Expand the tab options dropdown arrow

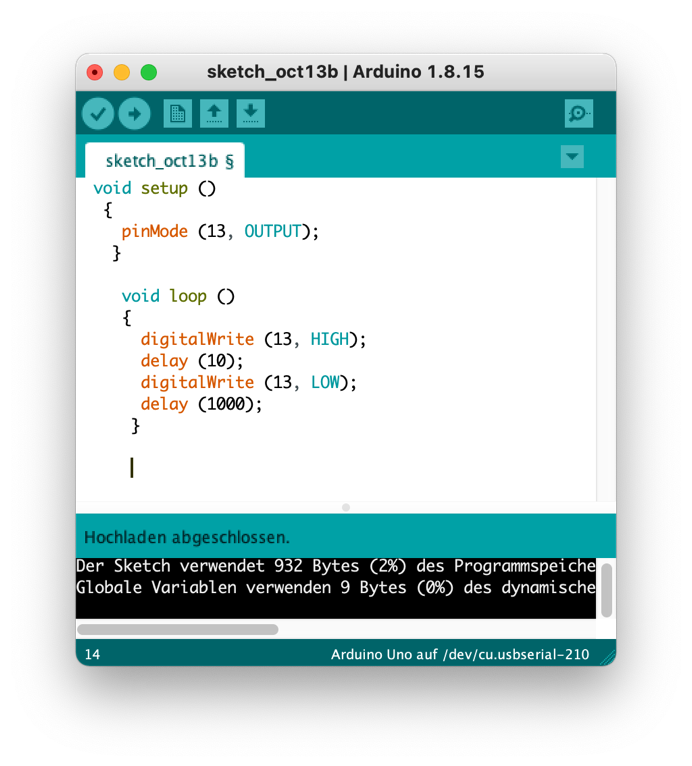click(x=572, y=157)
